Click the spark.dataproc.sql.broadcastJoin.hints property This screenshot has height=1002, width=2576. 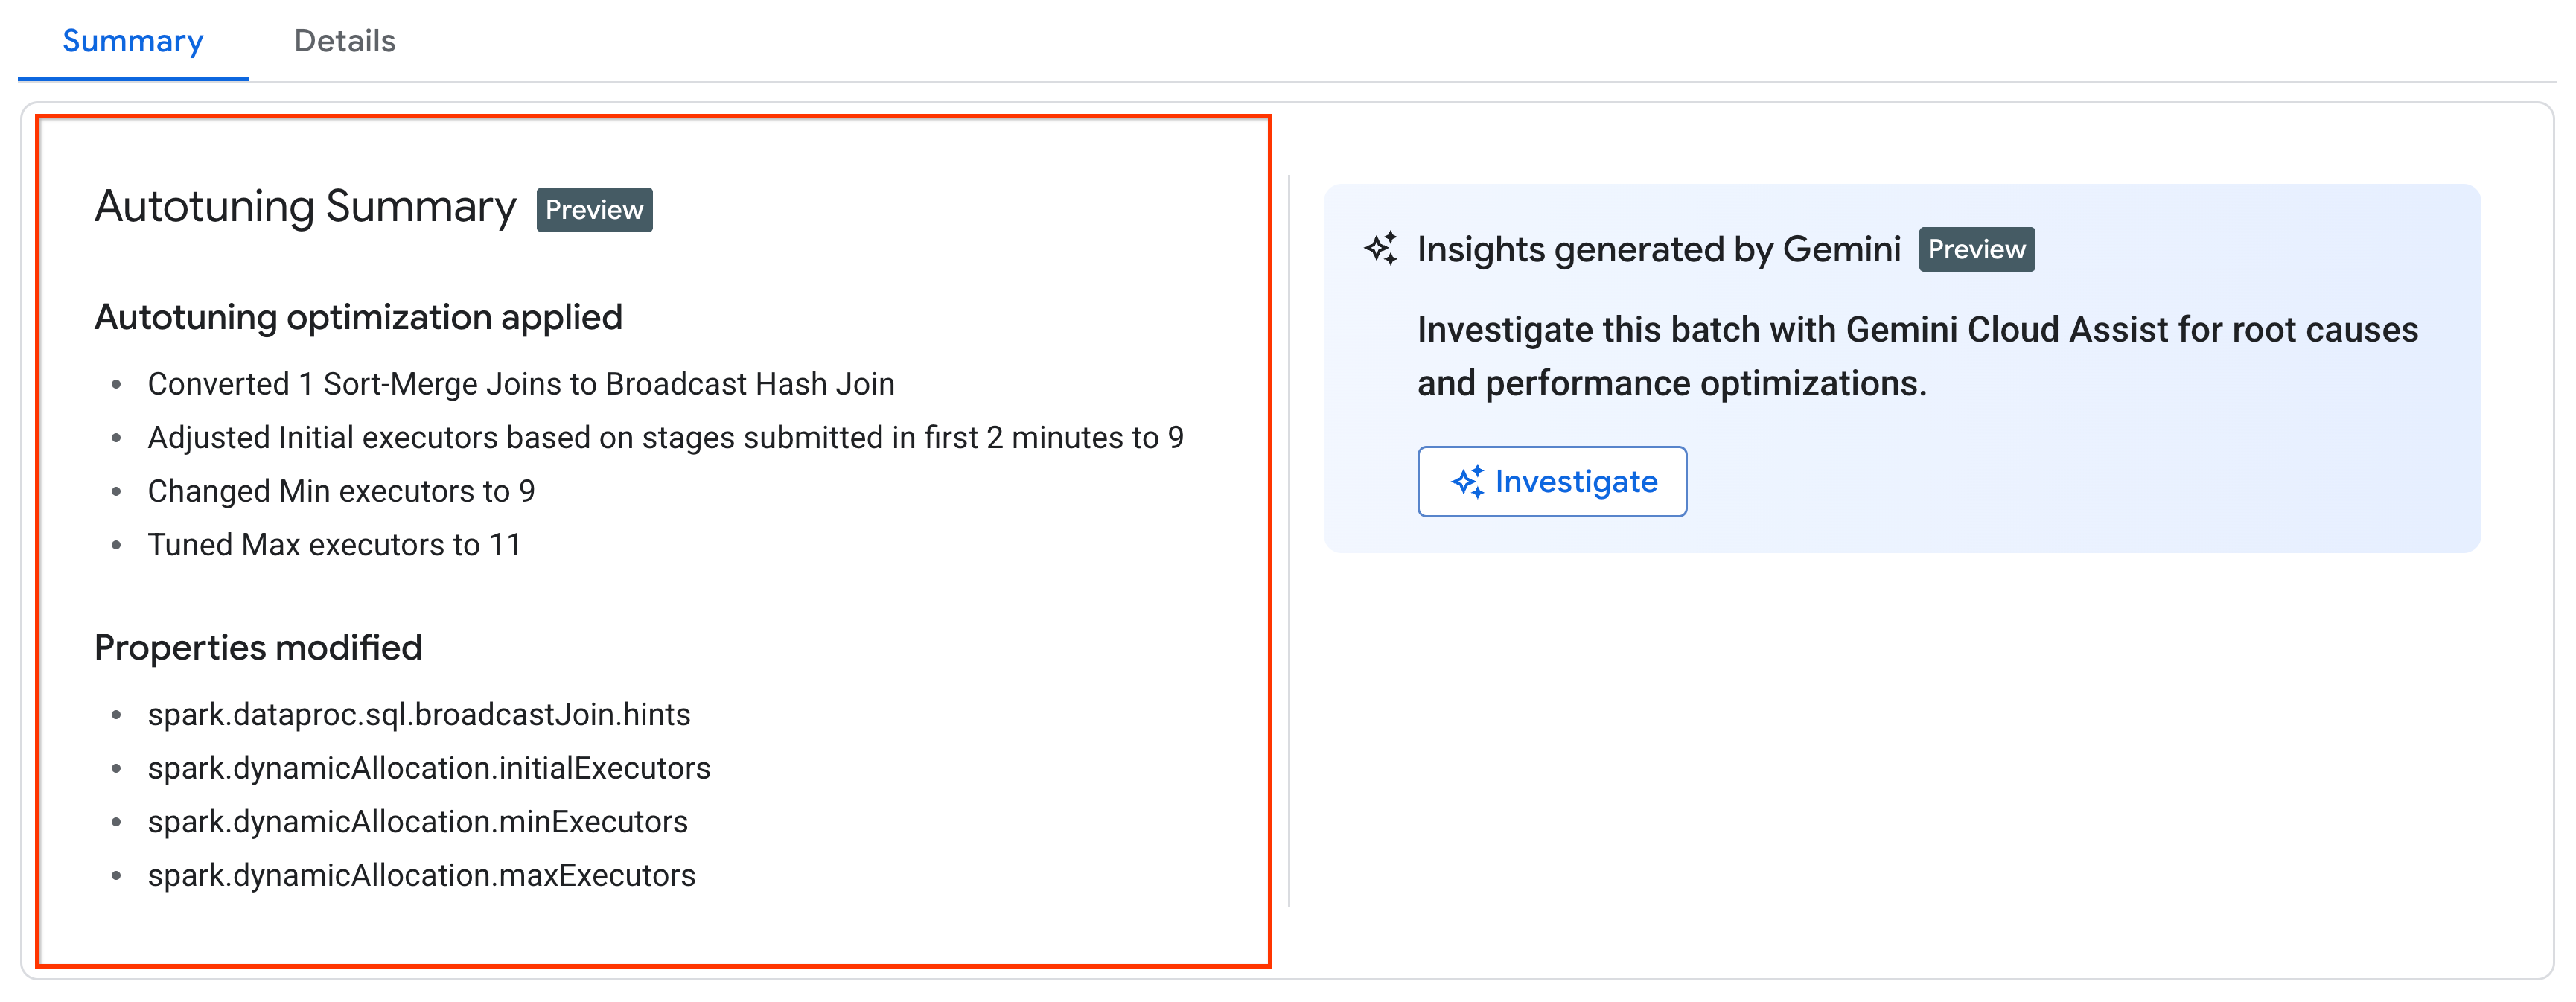point(418,715)
